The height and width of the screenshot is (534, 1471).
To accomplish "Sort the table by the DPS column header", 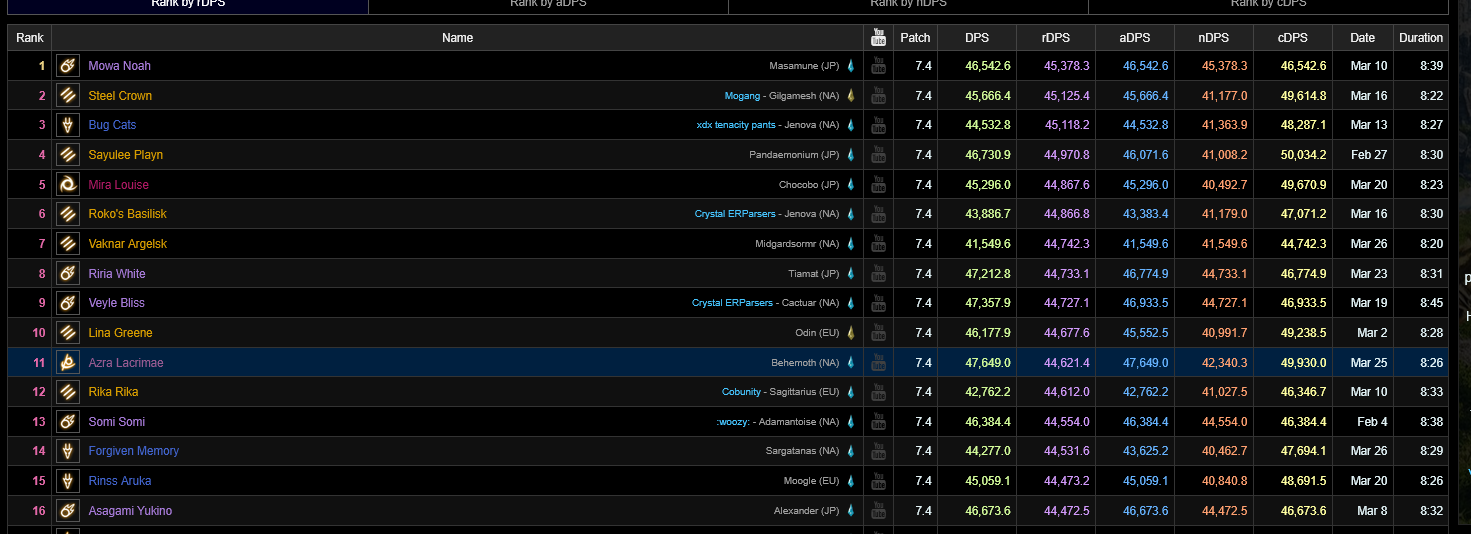I will tap(977, 38).
